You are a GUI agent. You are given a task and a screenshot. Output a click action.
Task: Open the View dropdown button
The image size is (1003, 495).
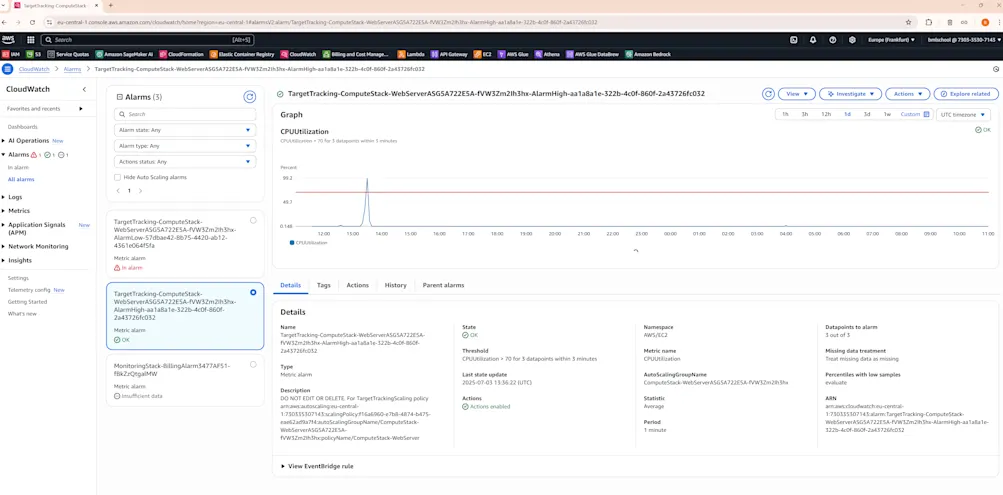pos(796,94)
